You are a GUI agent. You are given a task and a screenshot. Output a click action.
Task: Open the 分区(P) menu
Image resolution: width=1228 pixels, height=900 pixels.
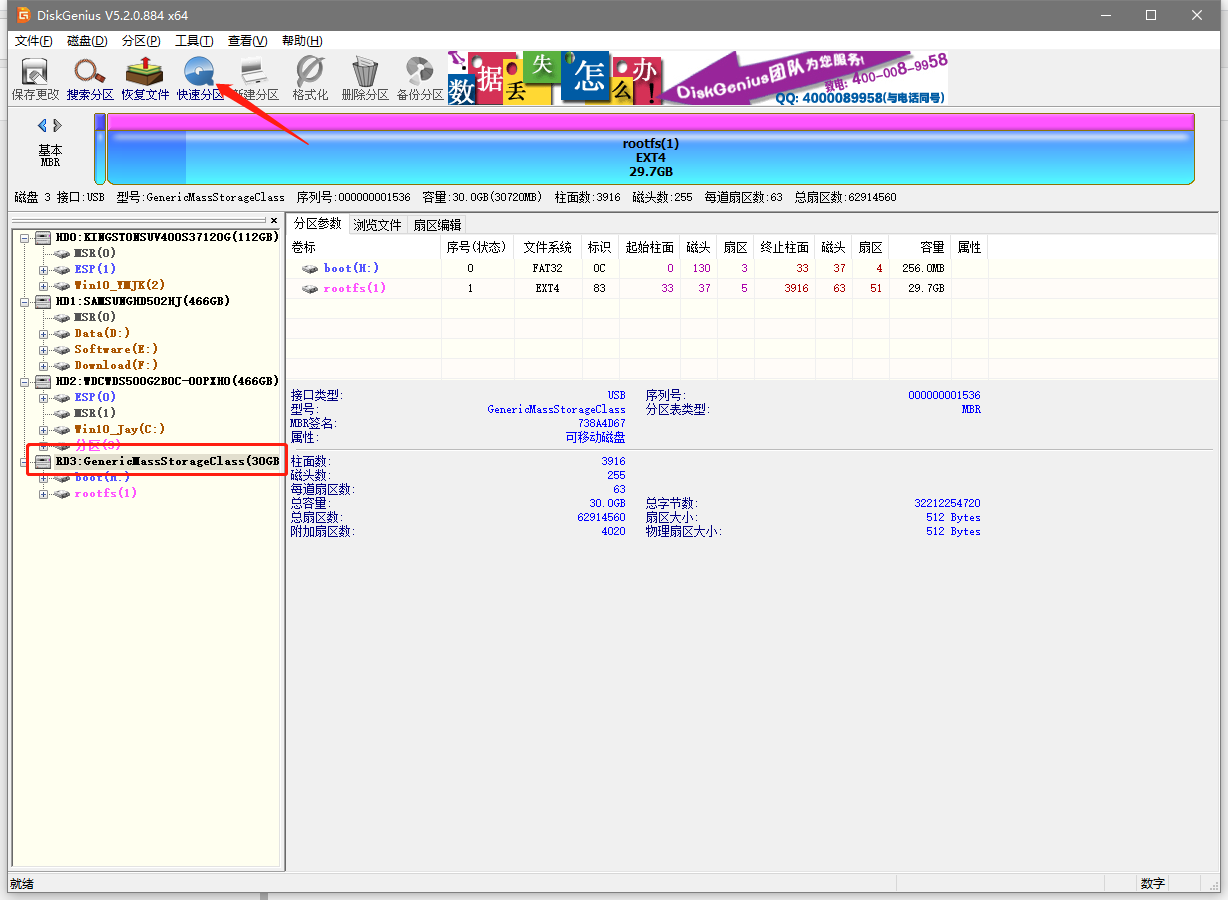pyautogui.click(x=141, y=41)
